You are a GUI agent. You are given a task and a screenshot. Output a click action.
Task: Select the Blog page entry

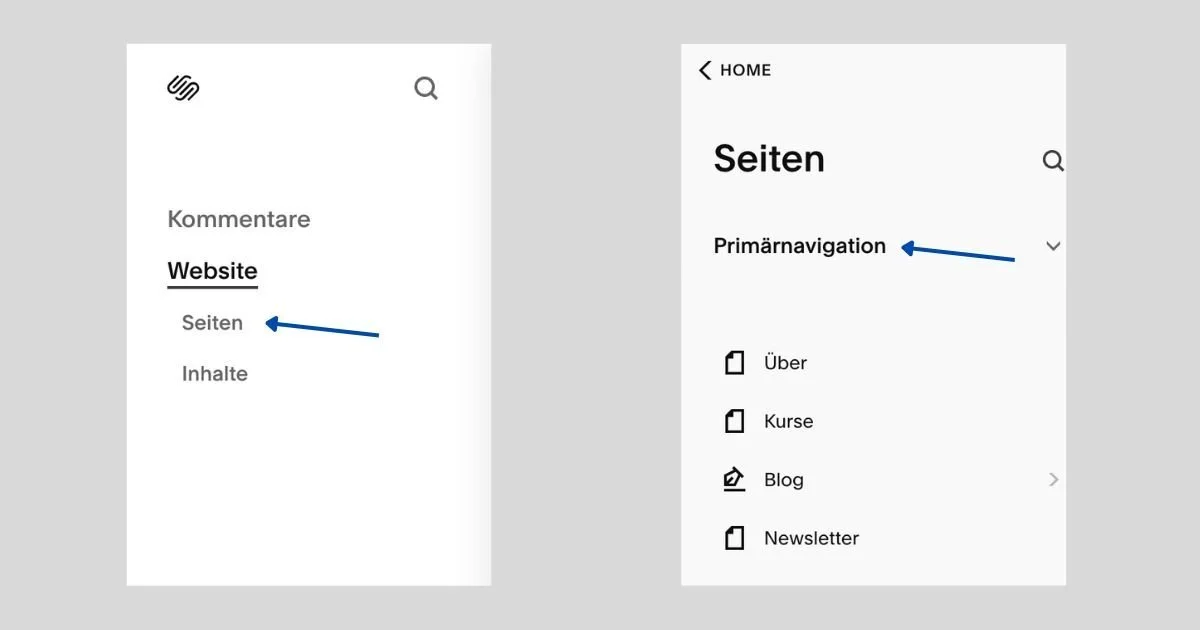coord(783,480)
